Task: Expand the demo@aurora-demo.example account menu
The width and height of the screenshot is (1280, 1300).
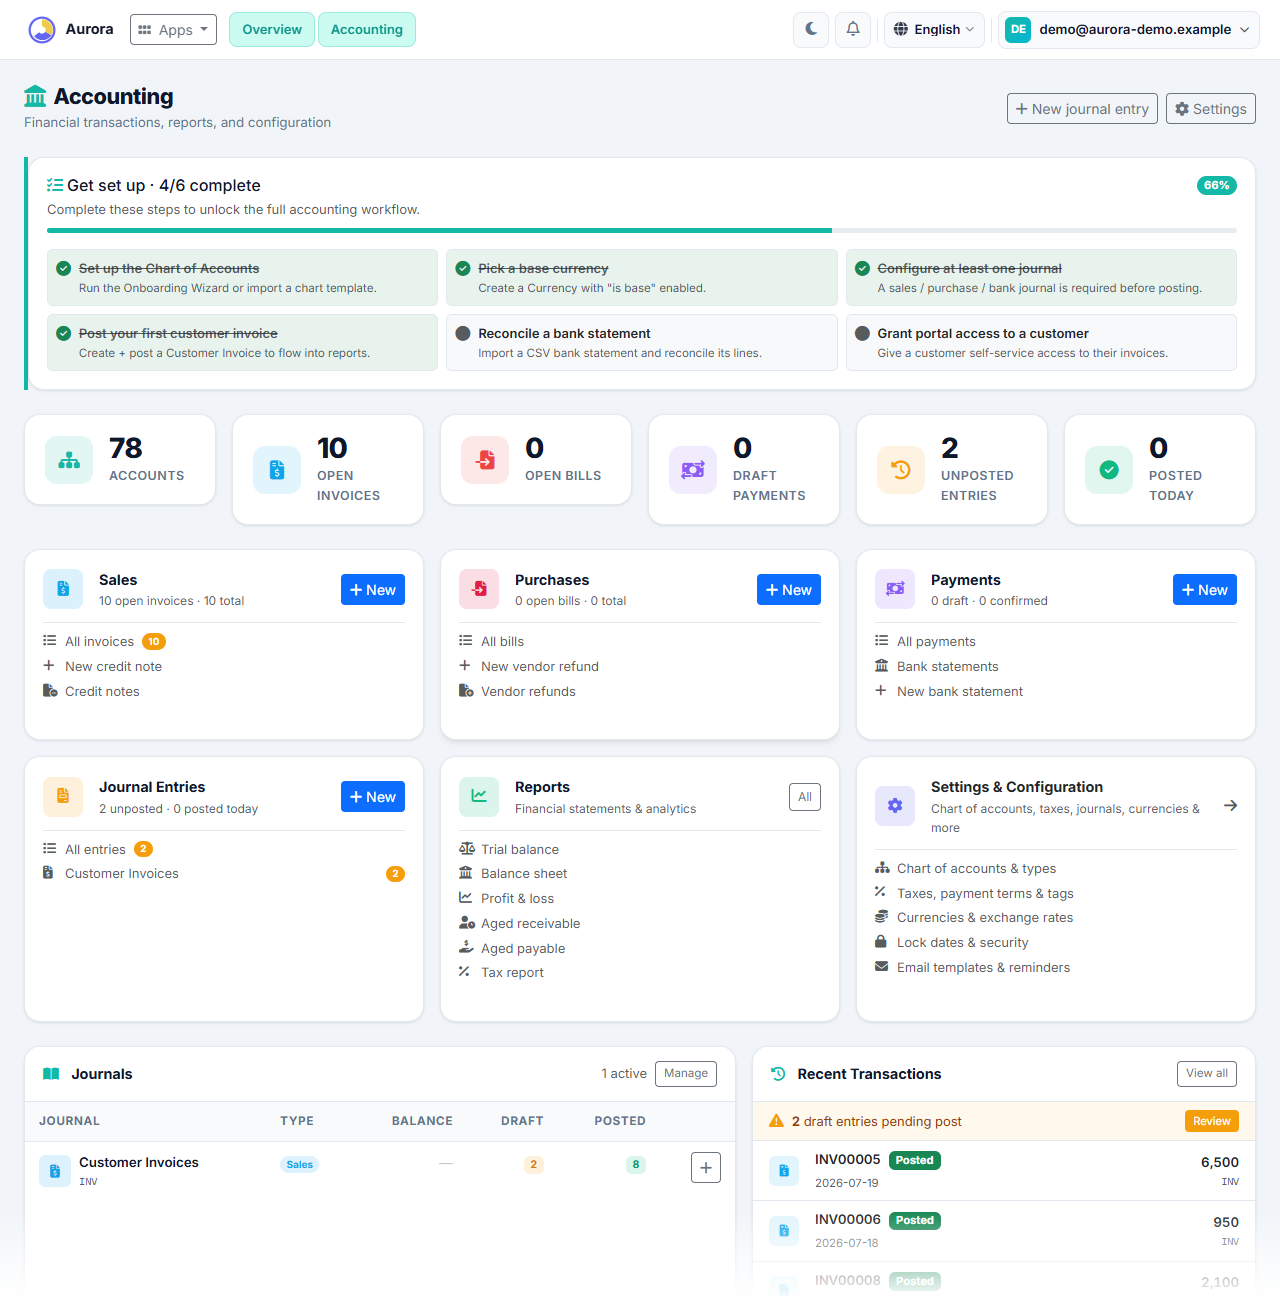Action: [x=1128, y=29]
